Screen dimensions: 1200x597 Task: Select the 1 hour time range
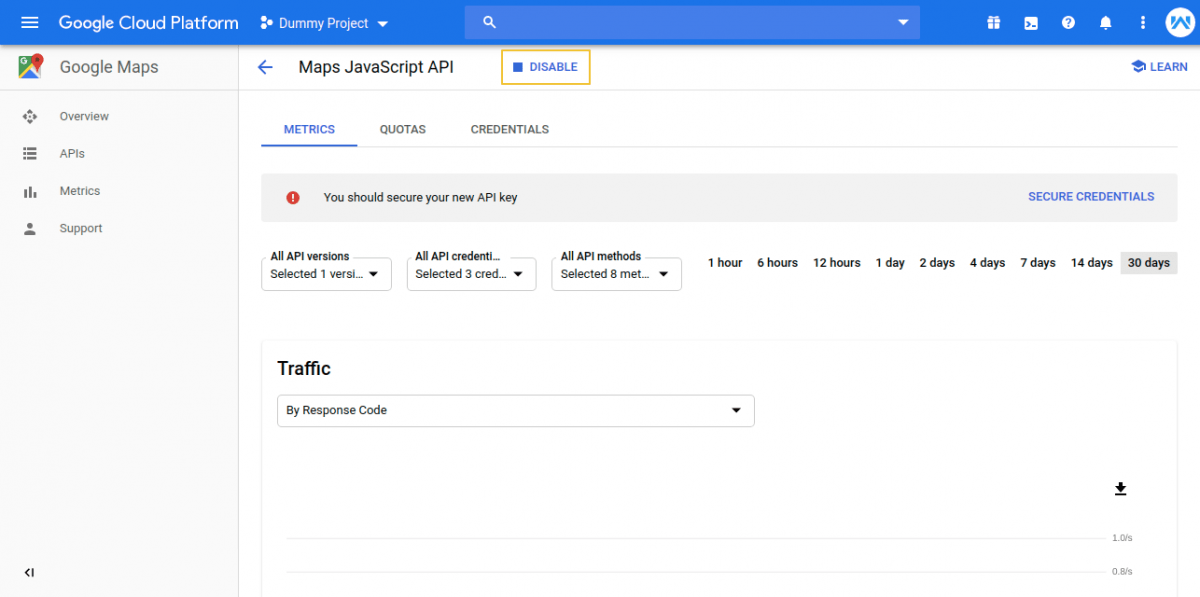coord(725,262)
